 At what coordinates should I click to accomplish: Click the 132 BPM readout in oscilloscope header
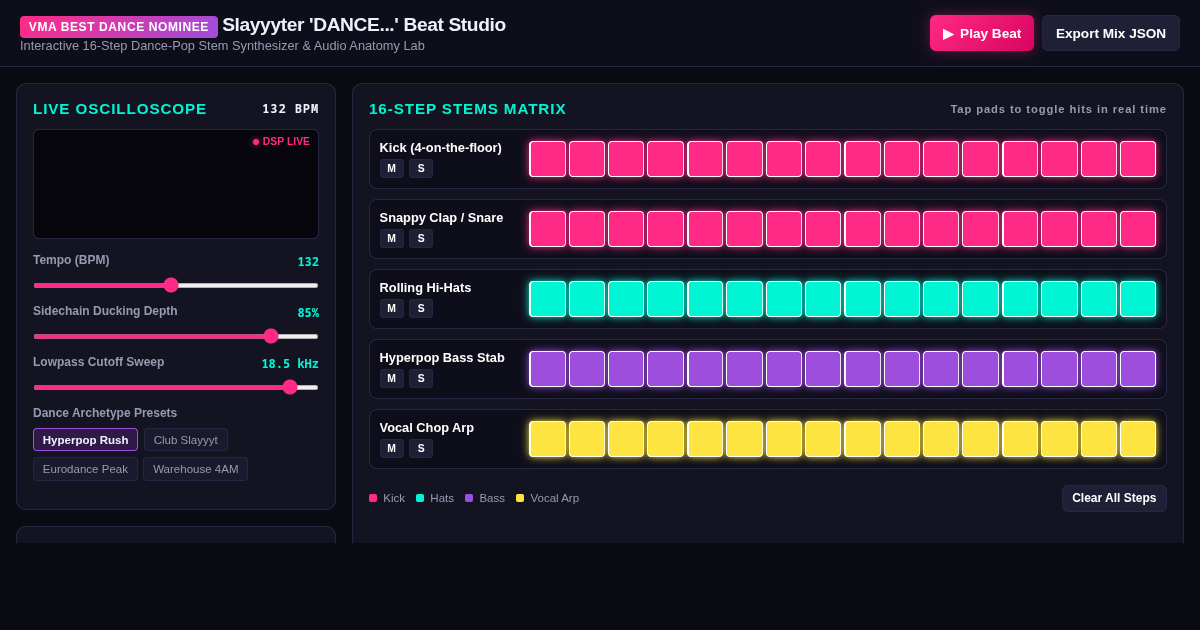[290, 109]
